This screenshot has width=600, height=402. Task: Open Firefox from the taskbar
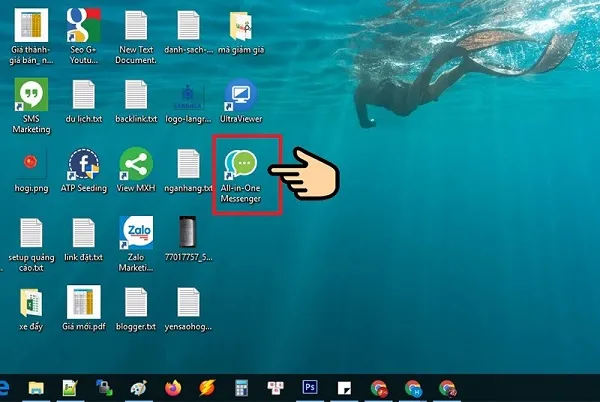173,386
